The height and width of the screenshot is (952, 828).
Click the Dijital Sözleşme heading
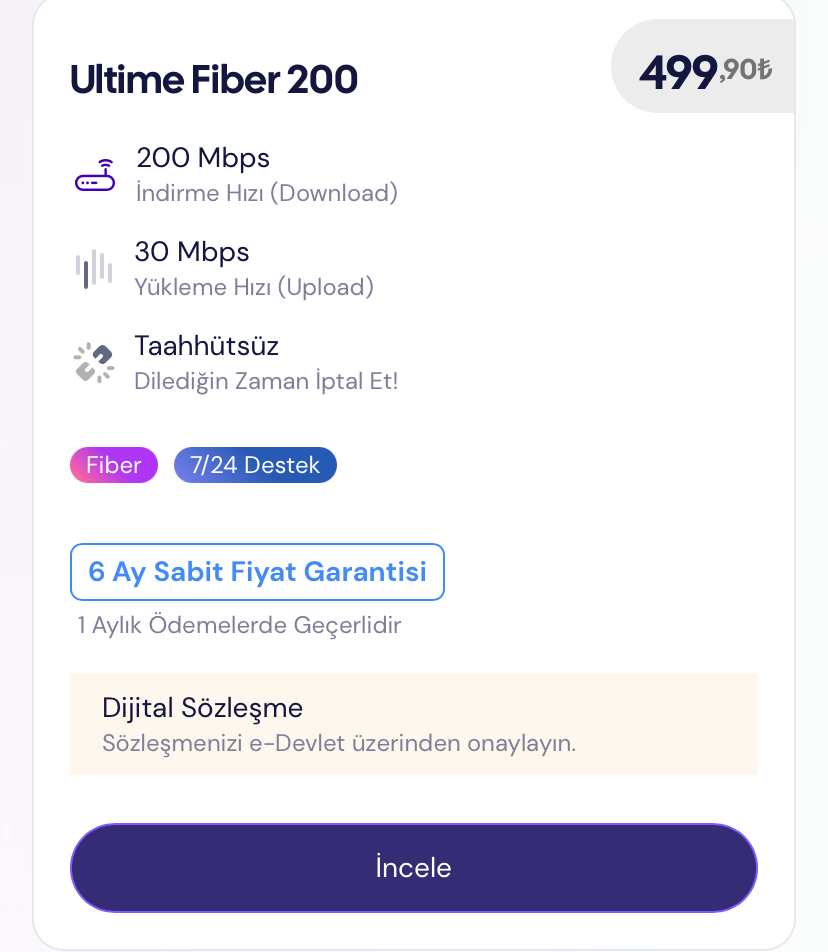202,708
